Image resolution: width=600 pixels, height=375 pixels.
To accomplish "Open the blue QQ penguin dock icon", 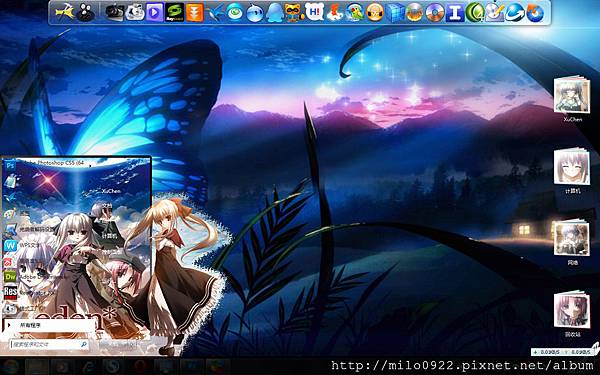I will pyautogui.click(x=275, y=12).
